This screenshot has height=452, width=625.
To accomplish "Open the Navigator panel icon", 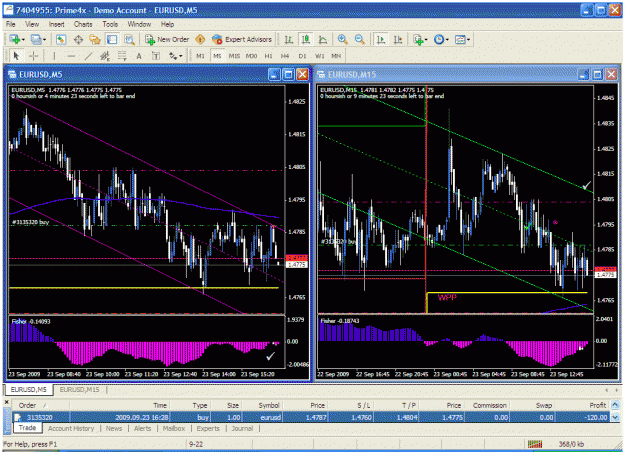I will tap(95, 39).
